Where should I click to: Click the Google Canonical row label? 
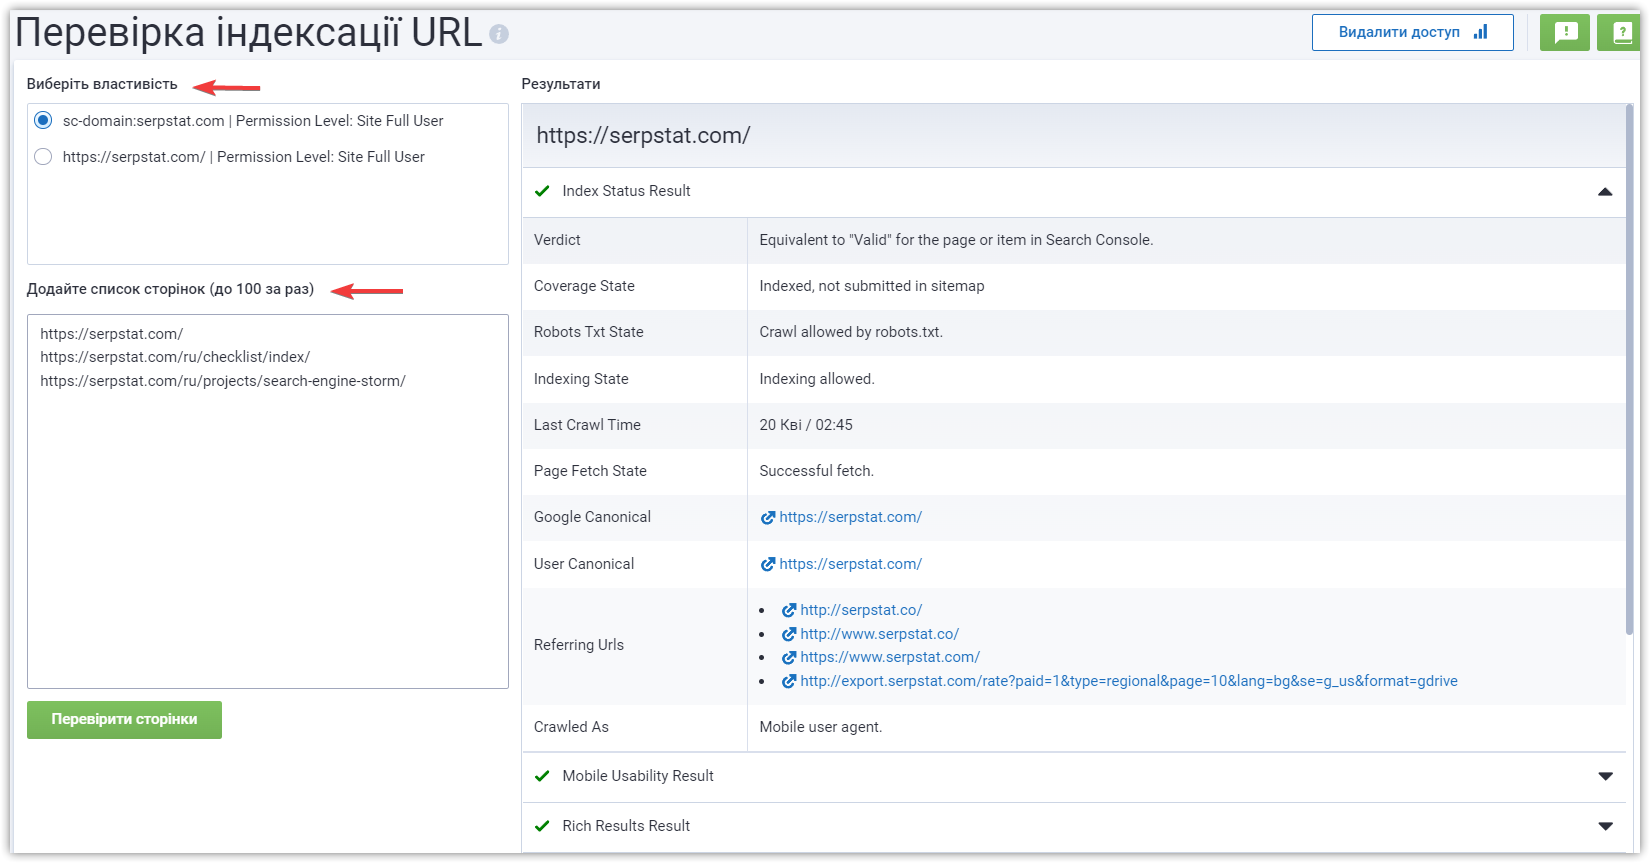[x=592, y=517]
